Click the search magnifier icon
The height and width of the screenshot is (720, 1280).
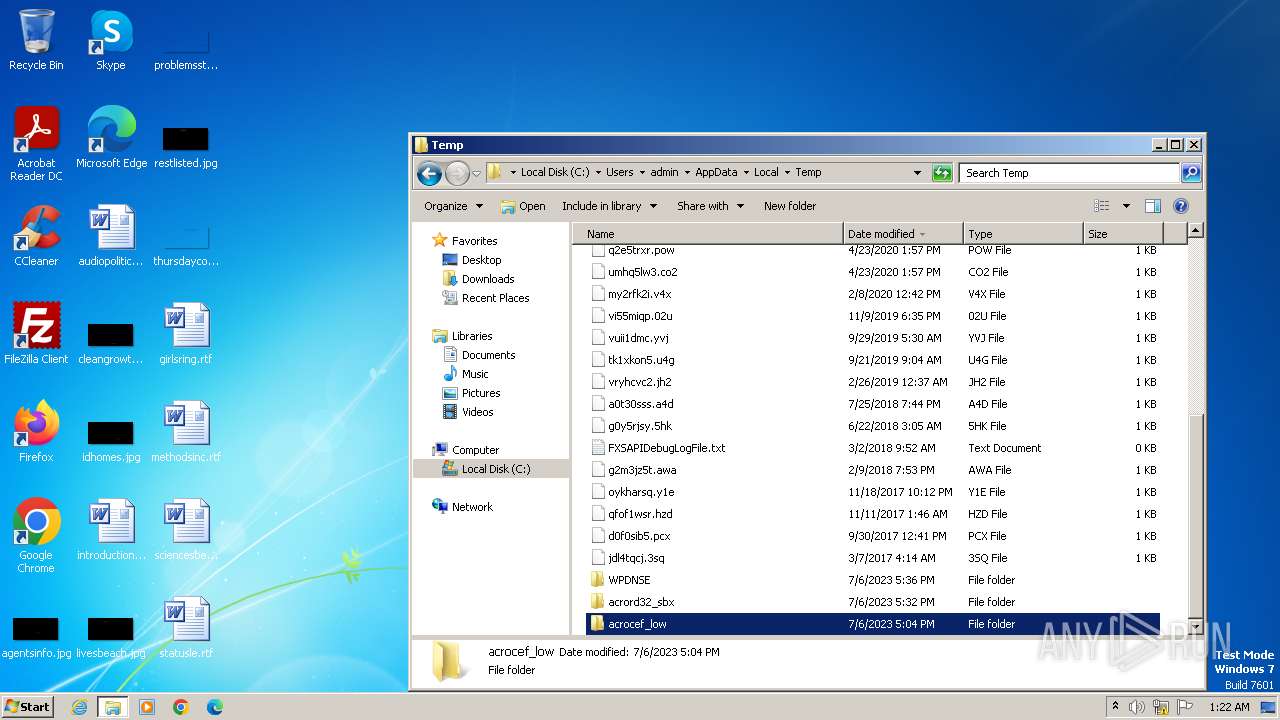coord(1190,173)
